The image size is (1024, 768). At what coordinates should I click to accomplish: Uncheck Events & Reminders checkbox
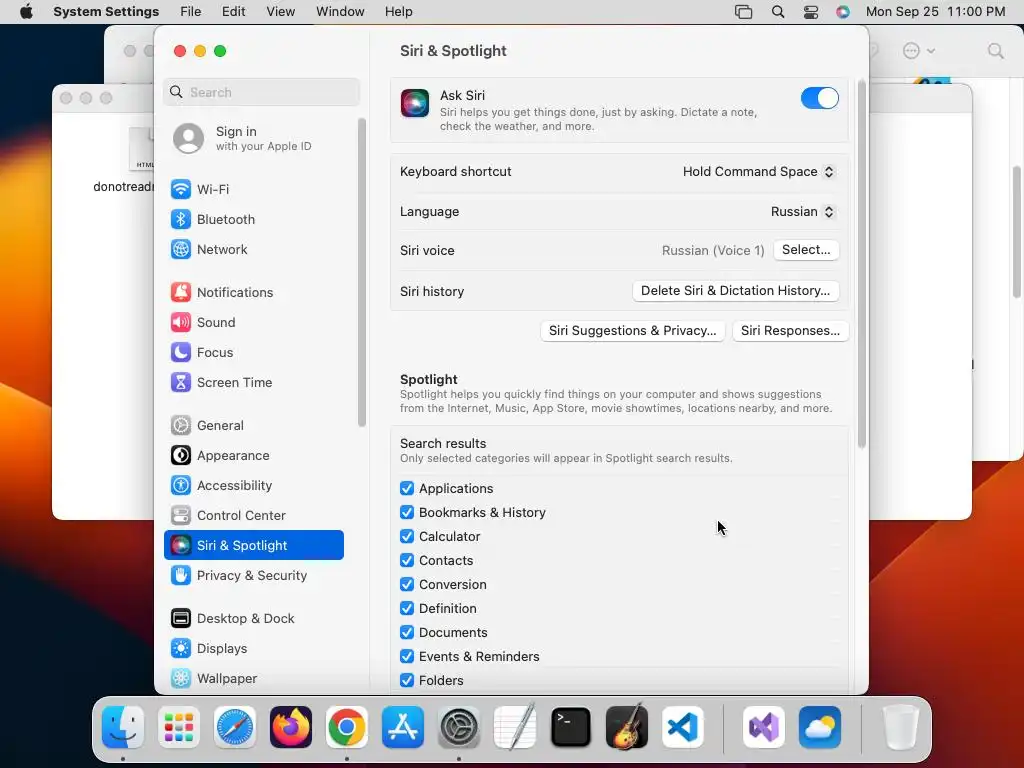coord(407,656)
